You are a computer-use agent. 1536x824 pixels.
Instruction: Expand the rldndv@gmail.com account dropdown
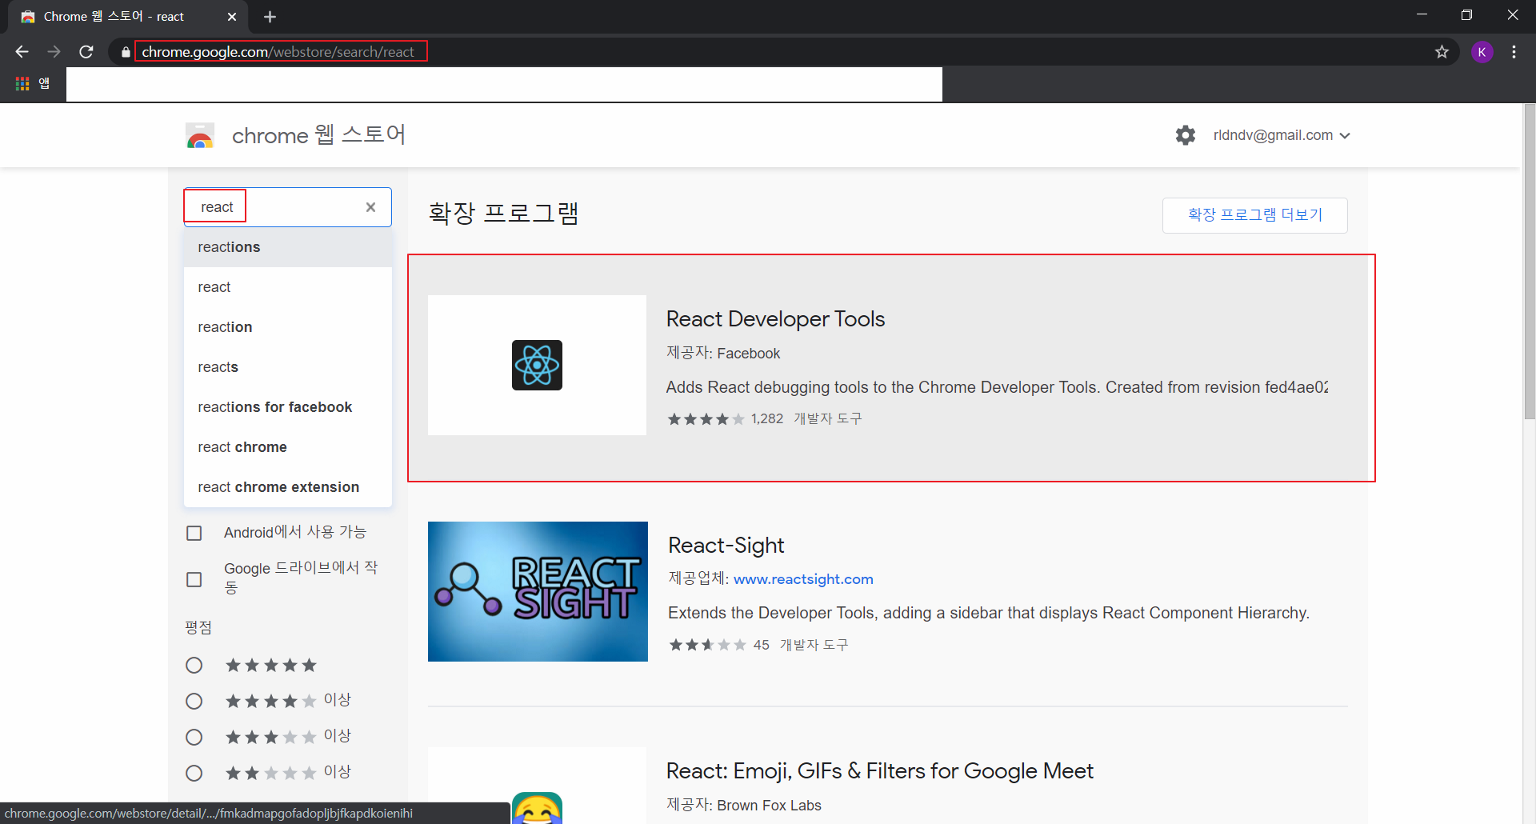click(1281, 135)
